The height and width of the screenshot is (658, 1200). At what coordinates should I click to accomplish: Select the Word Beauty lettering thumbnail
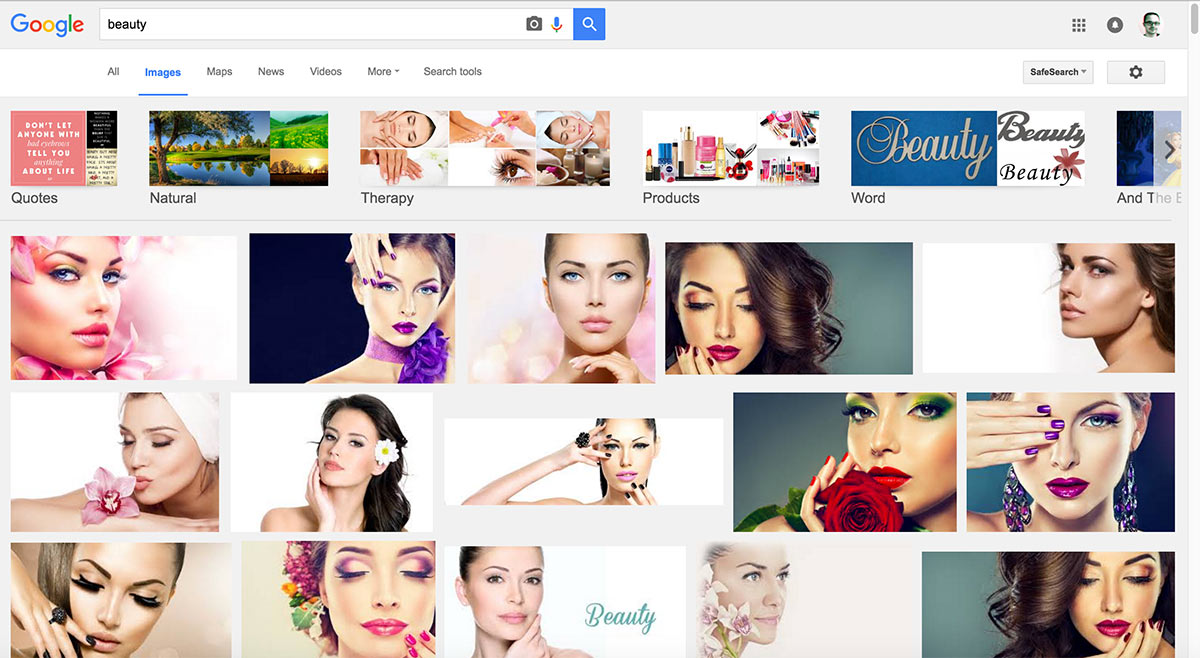pos(968,148)
